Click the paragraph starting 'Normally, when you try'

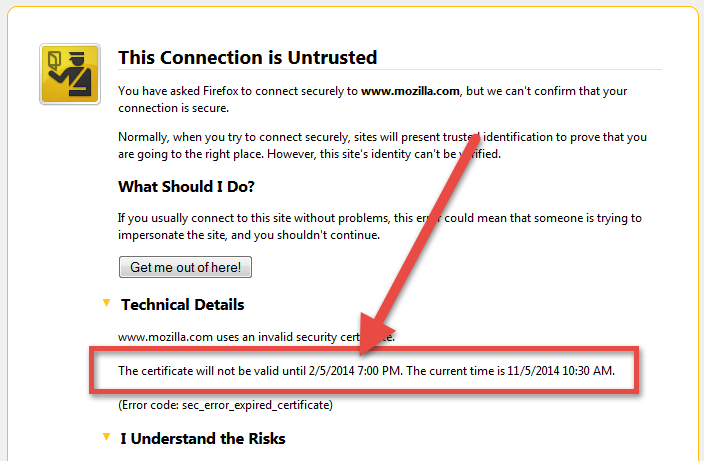coord(382,145)
